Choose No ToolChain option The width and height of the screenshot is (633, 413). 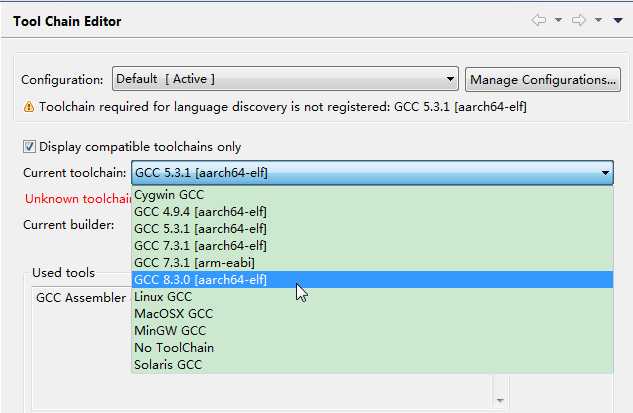click(x=372, y=347)
